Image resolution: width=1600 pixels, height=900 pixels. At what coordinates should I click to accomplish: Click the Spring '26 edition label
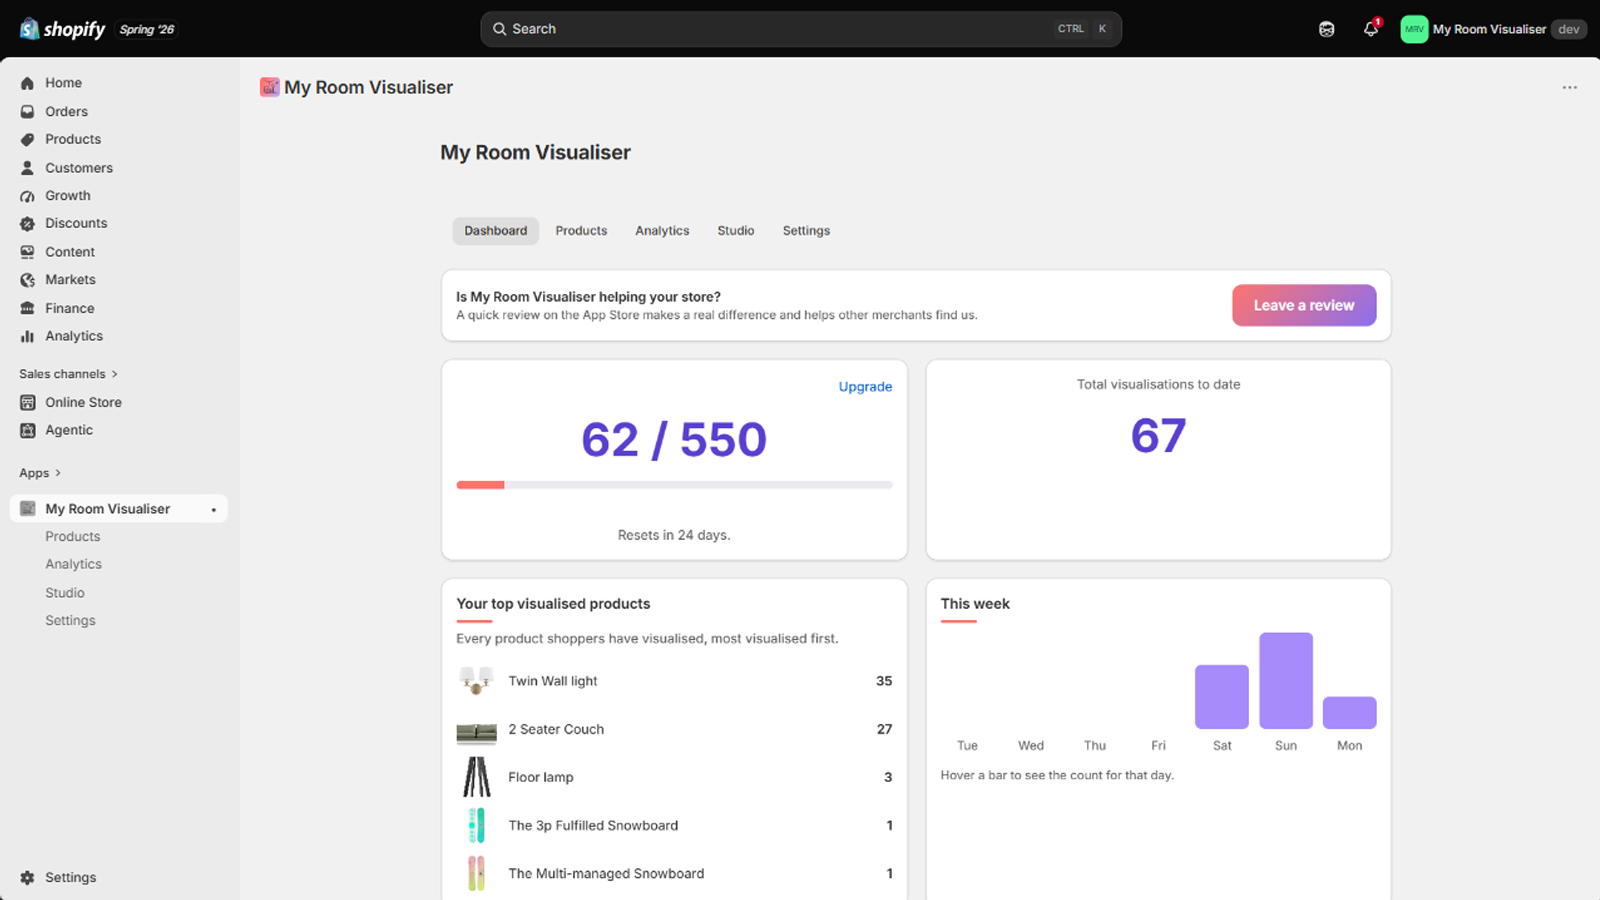pos(147,30)
